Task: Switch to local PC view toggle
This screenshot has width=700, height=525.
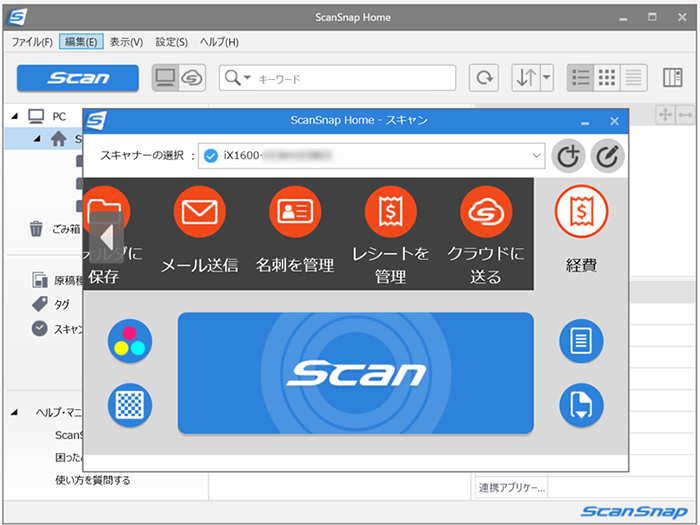Action: [165, 78]
